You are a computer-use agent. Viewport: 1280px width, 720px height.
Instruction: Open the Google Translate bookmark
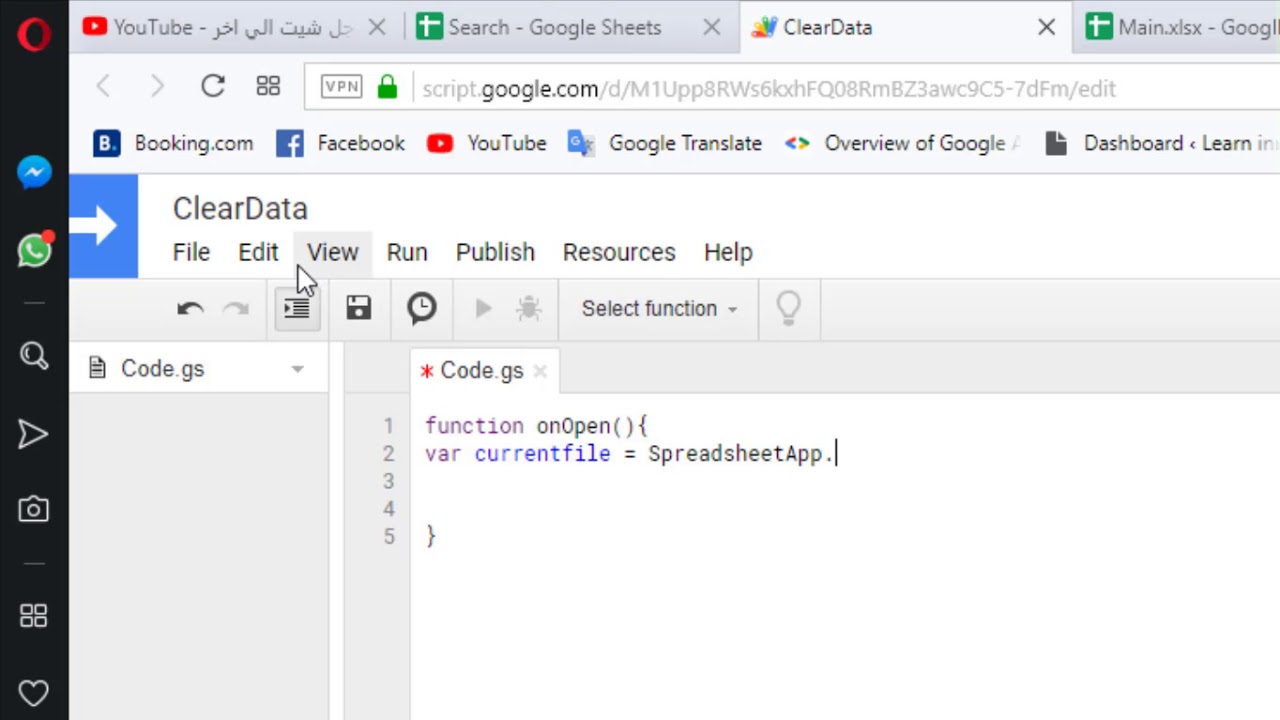pyautogui.click(x=664, y=143)
